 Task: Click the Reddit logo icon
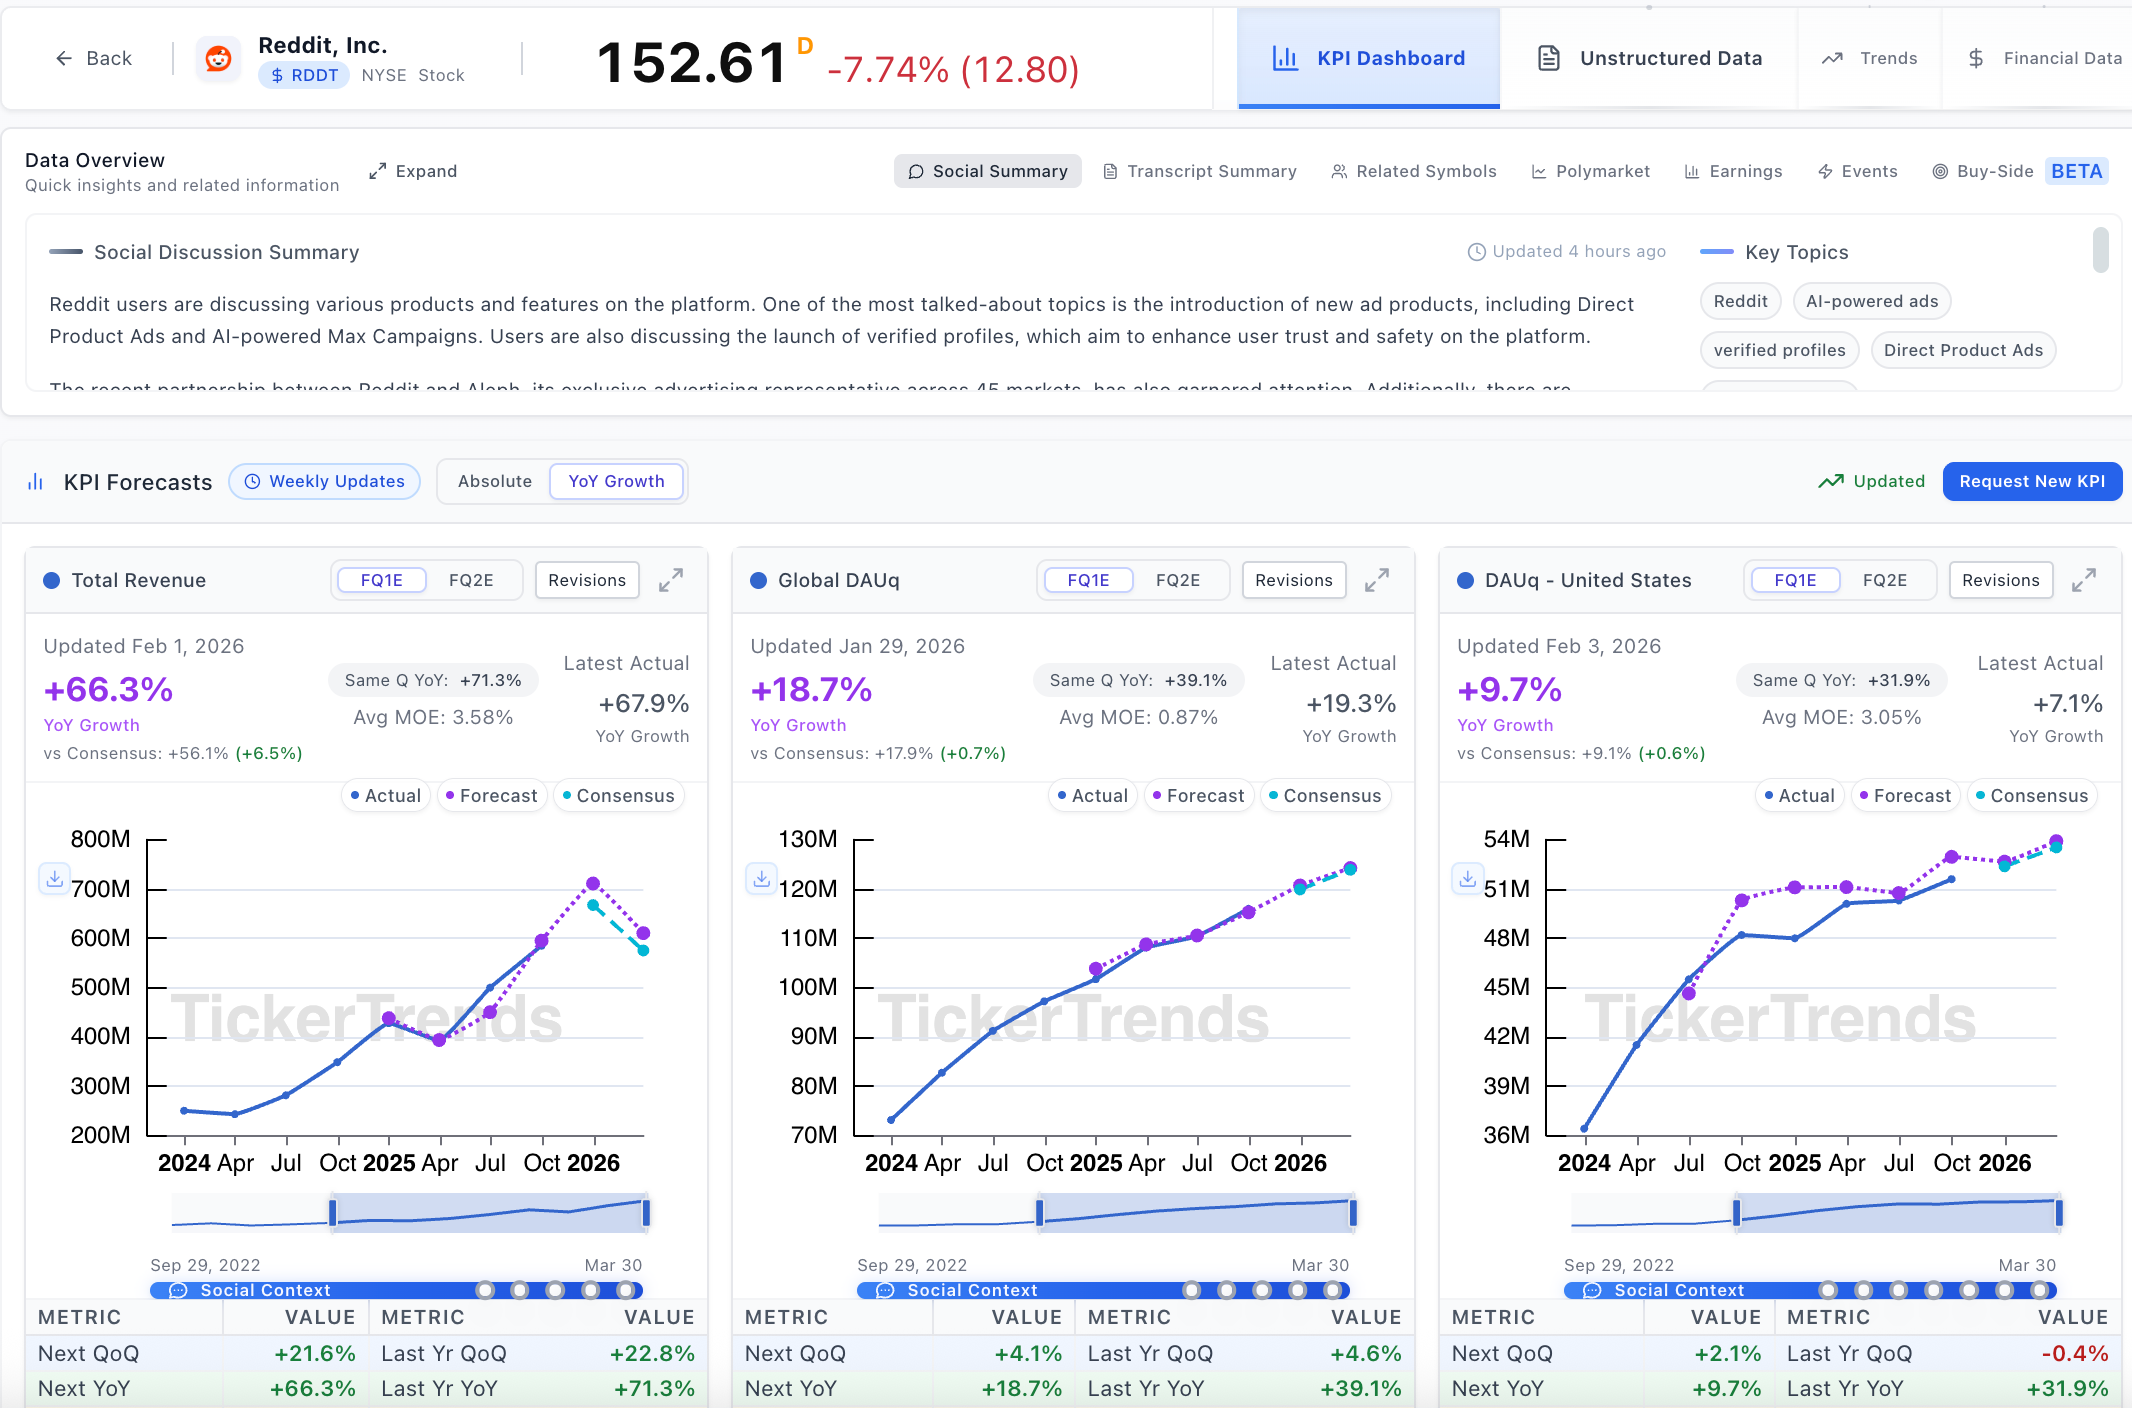[218, 59]
